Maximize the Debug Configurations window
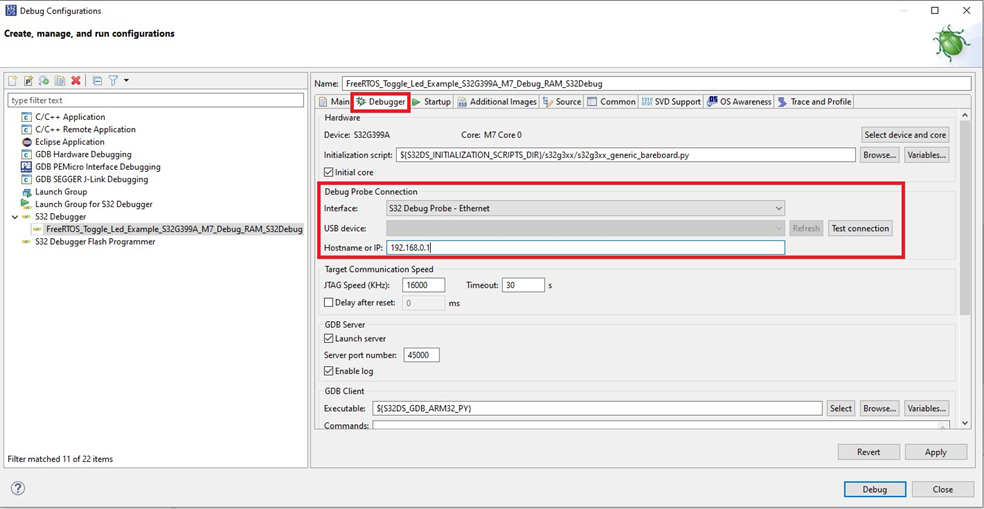The height and width of the screenshot is (509, 984). coord(935,11)
